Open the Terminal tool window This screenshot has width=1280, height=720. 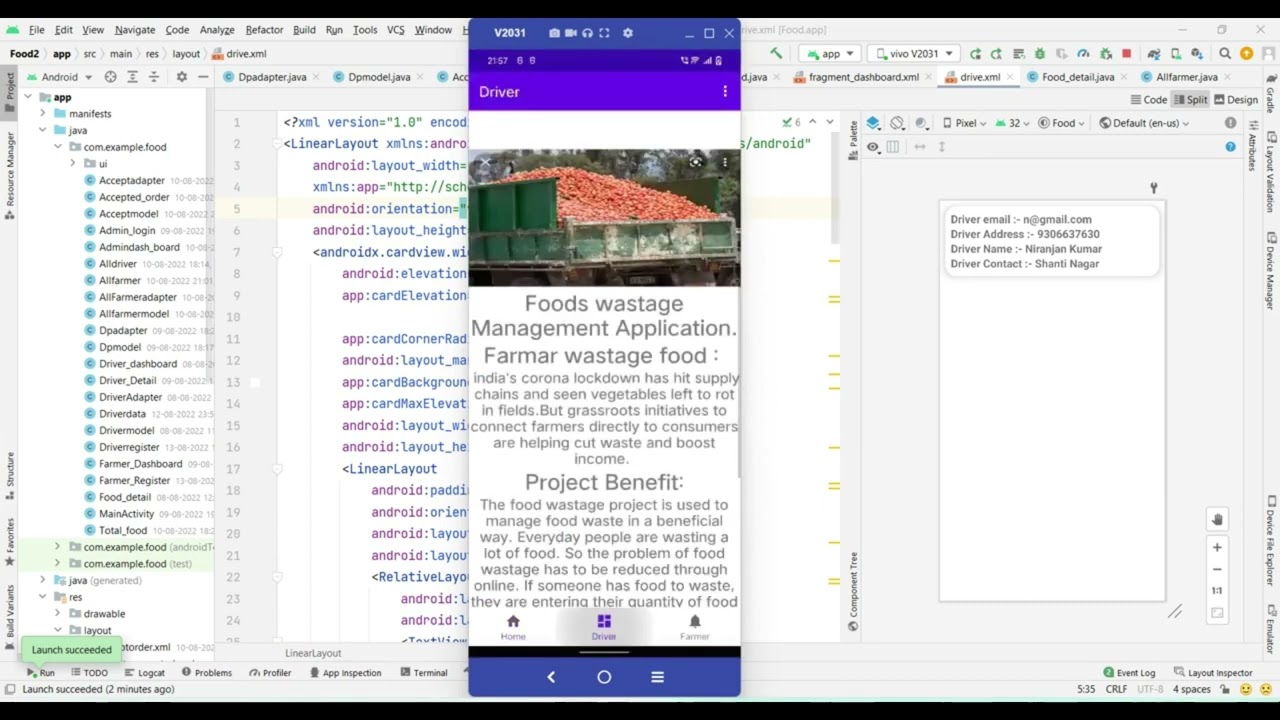(x=424, y=673)
